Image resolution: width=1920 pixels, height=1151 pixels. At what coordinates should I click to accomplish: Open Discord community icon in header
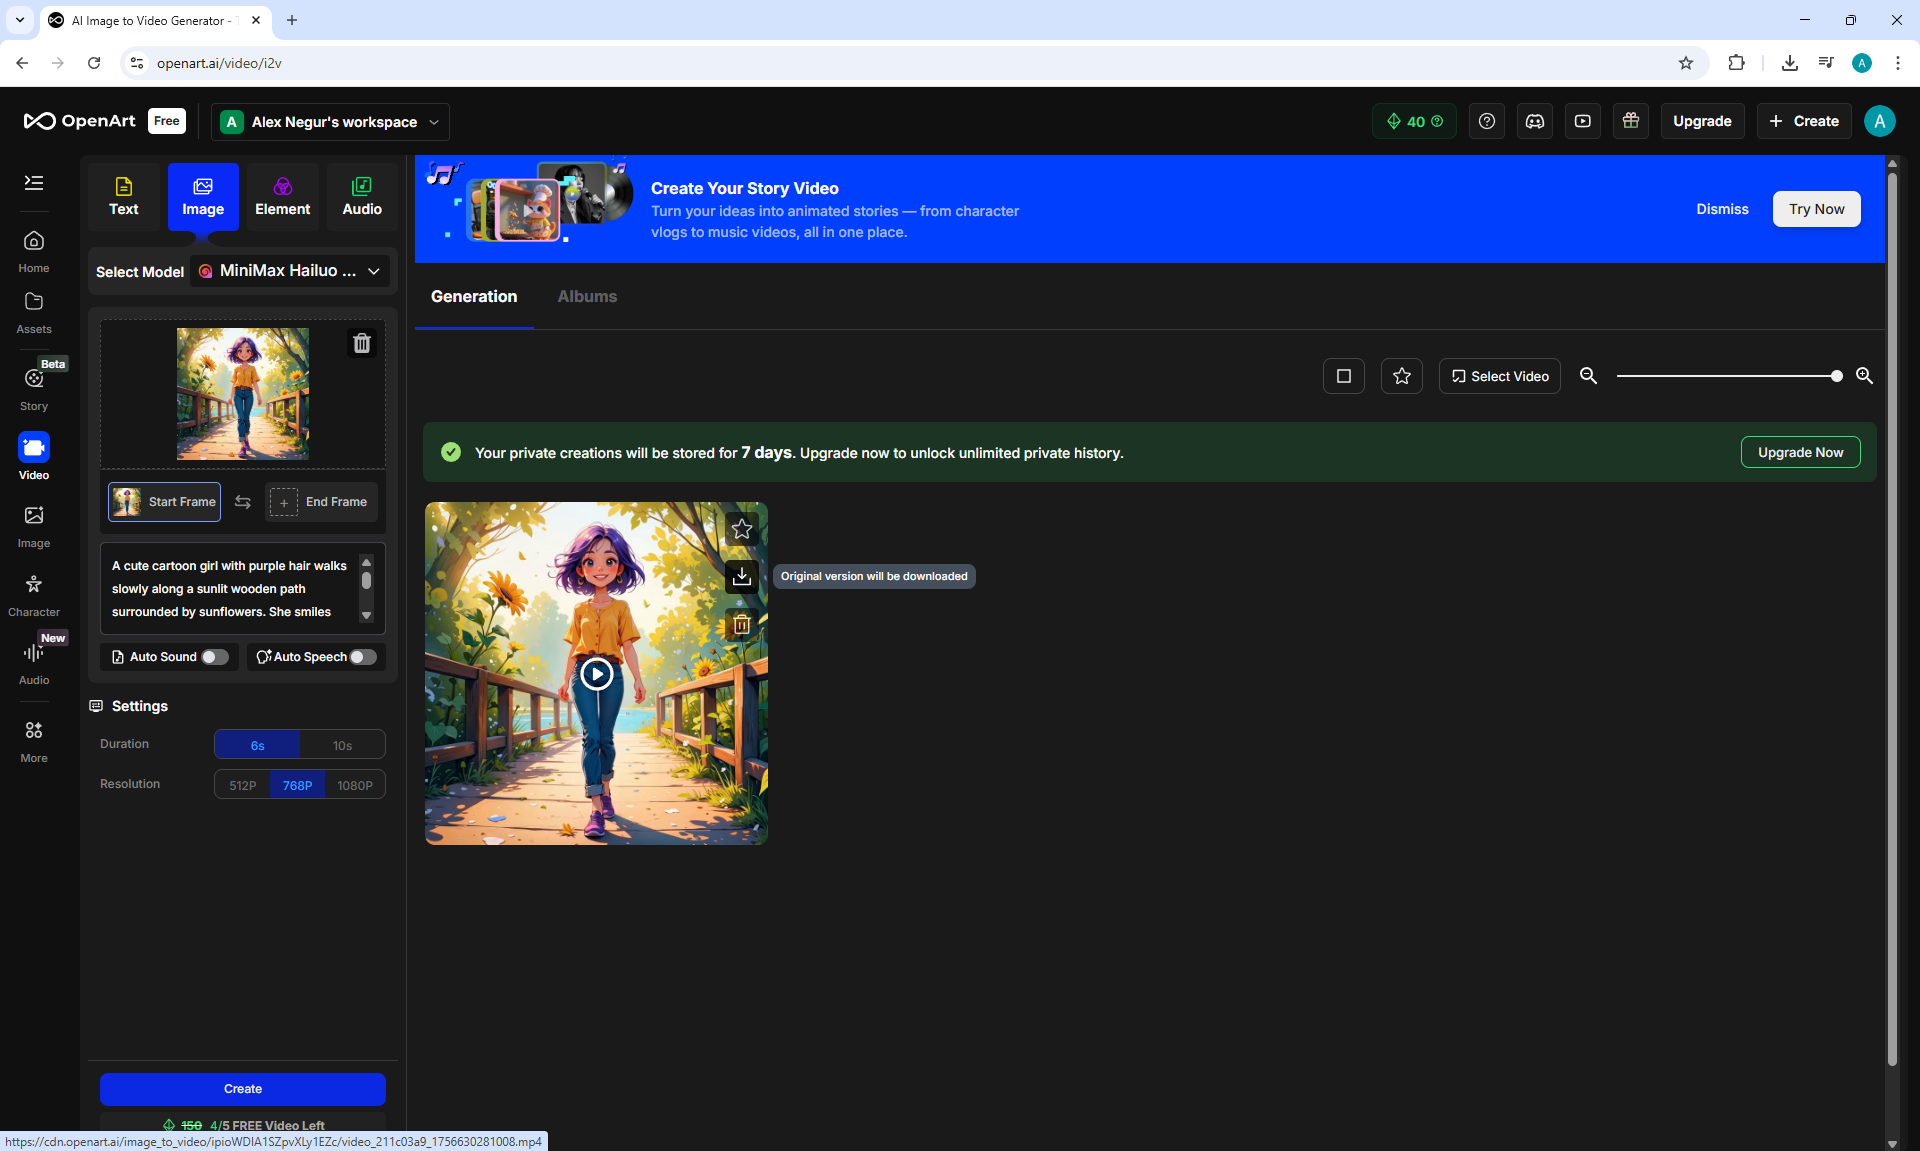coord(1534,121)
